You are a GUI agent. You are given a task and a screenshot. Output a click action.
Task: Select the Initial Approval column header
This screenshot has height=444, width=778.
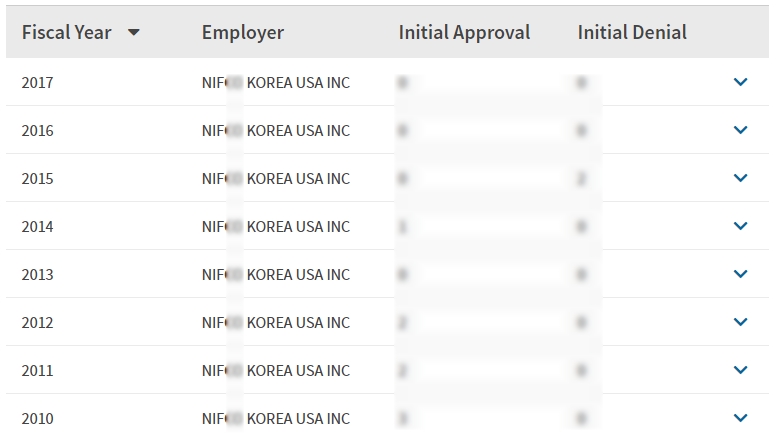pos(464,33)
